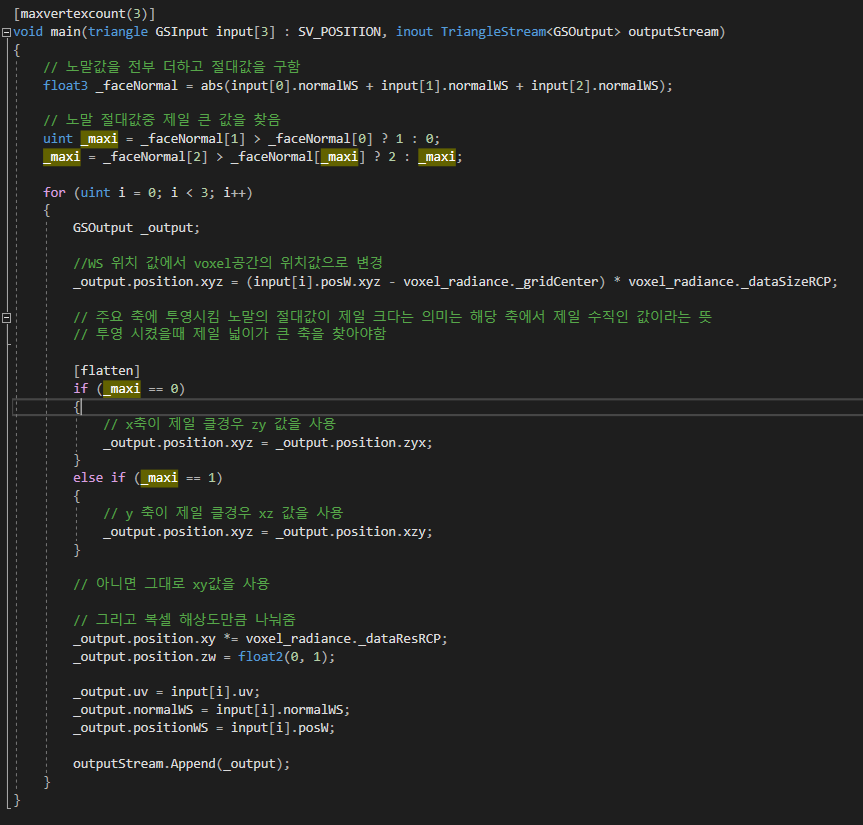Click comment '// 아니면 그대로 xy값을 사용'
This screenshot has width=863, height=825.
click(171, 584)
